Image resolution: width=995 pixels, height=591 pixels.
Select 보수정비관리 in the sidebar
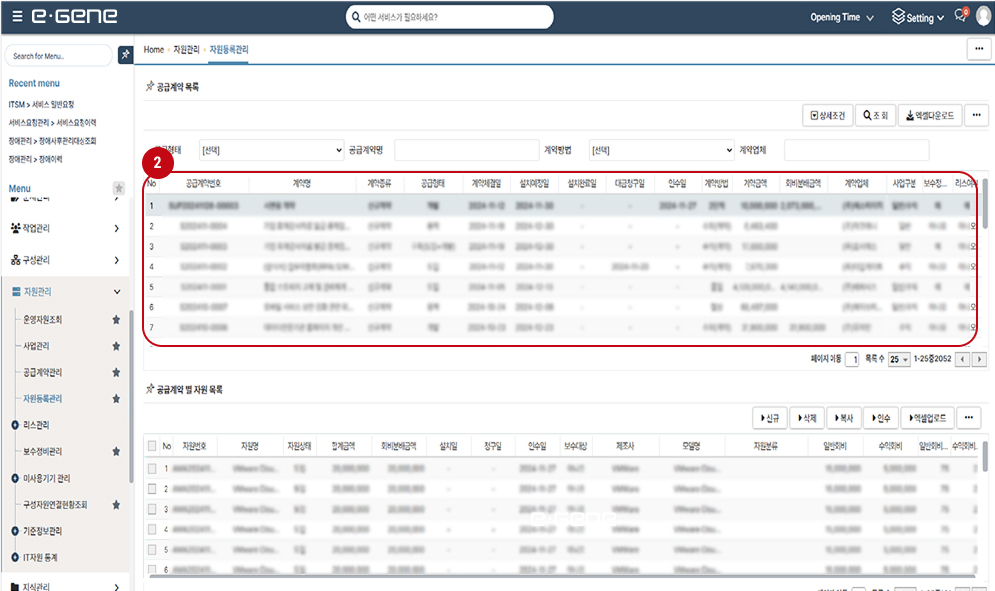tap(42, 451)
